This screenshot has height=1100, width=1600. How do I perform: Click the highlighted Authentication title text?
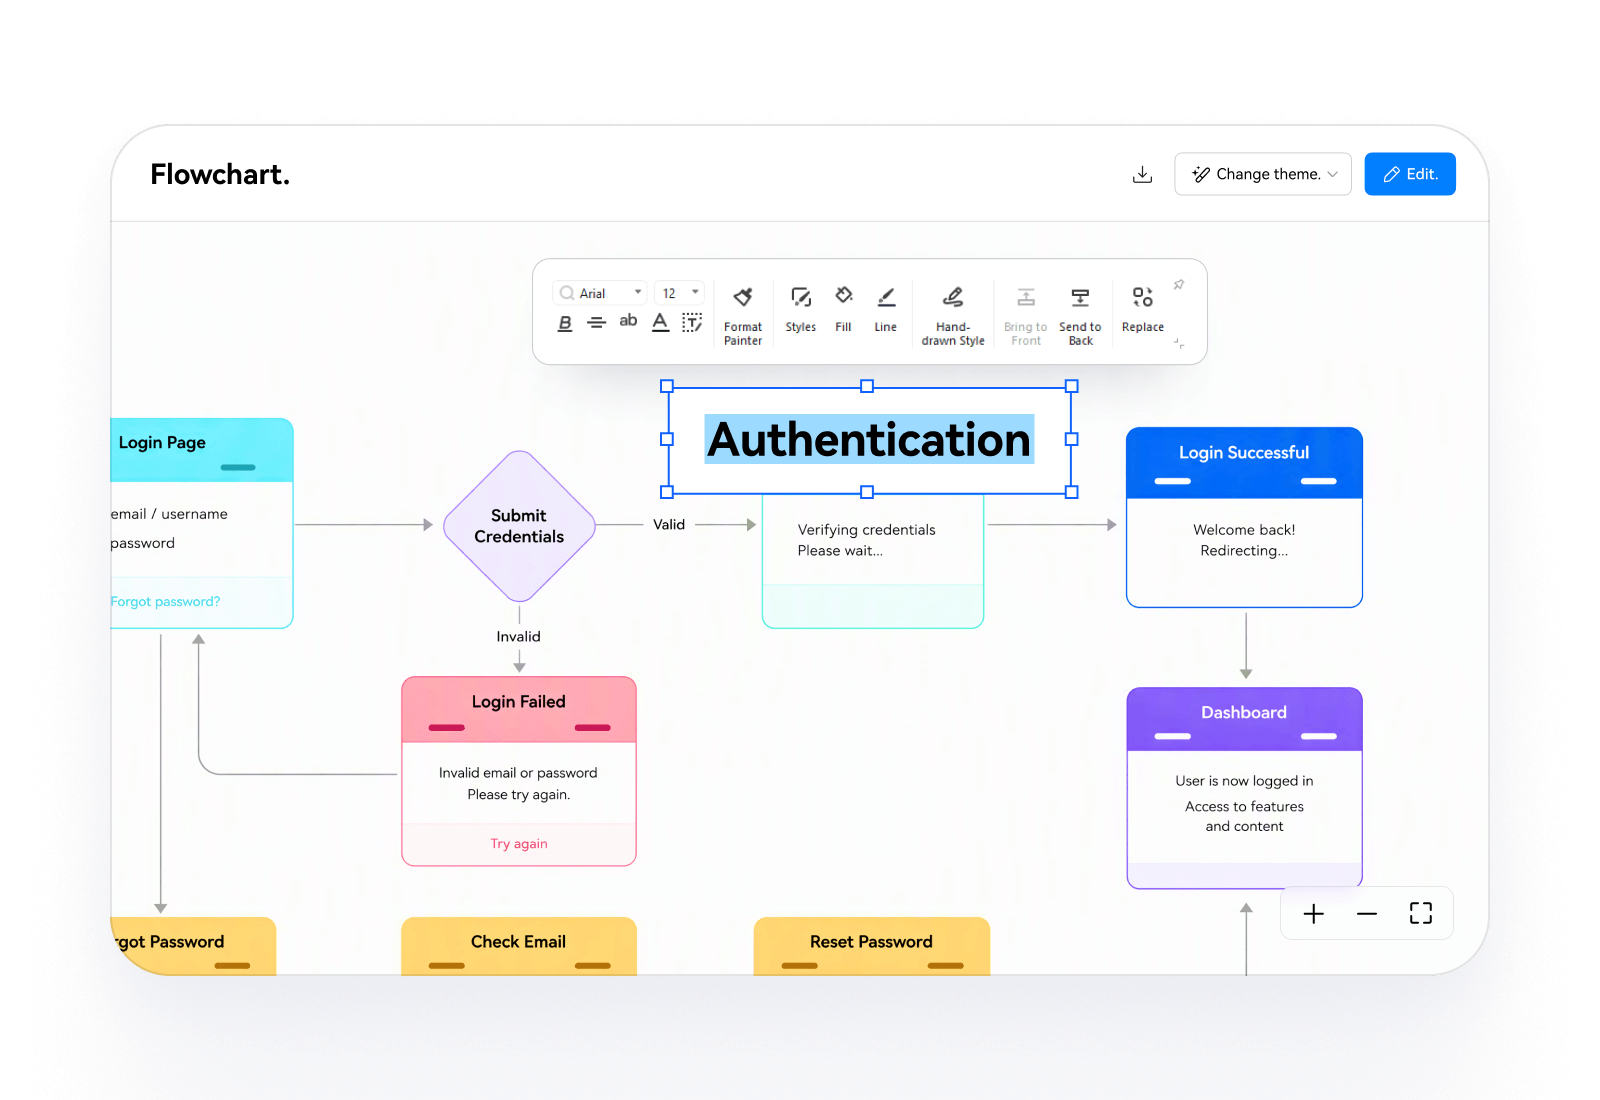tap(869, 440)
